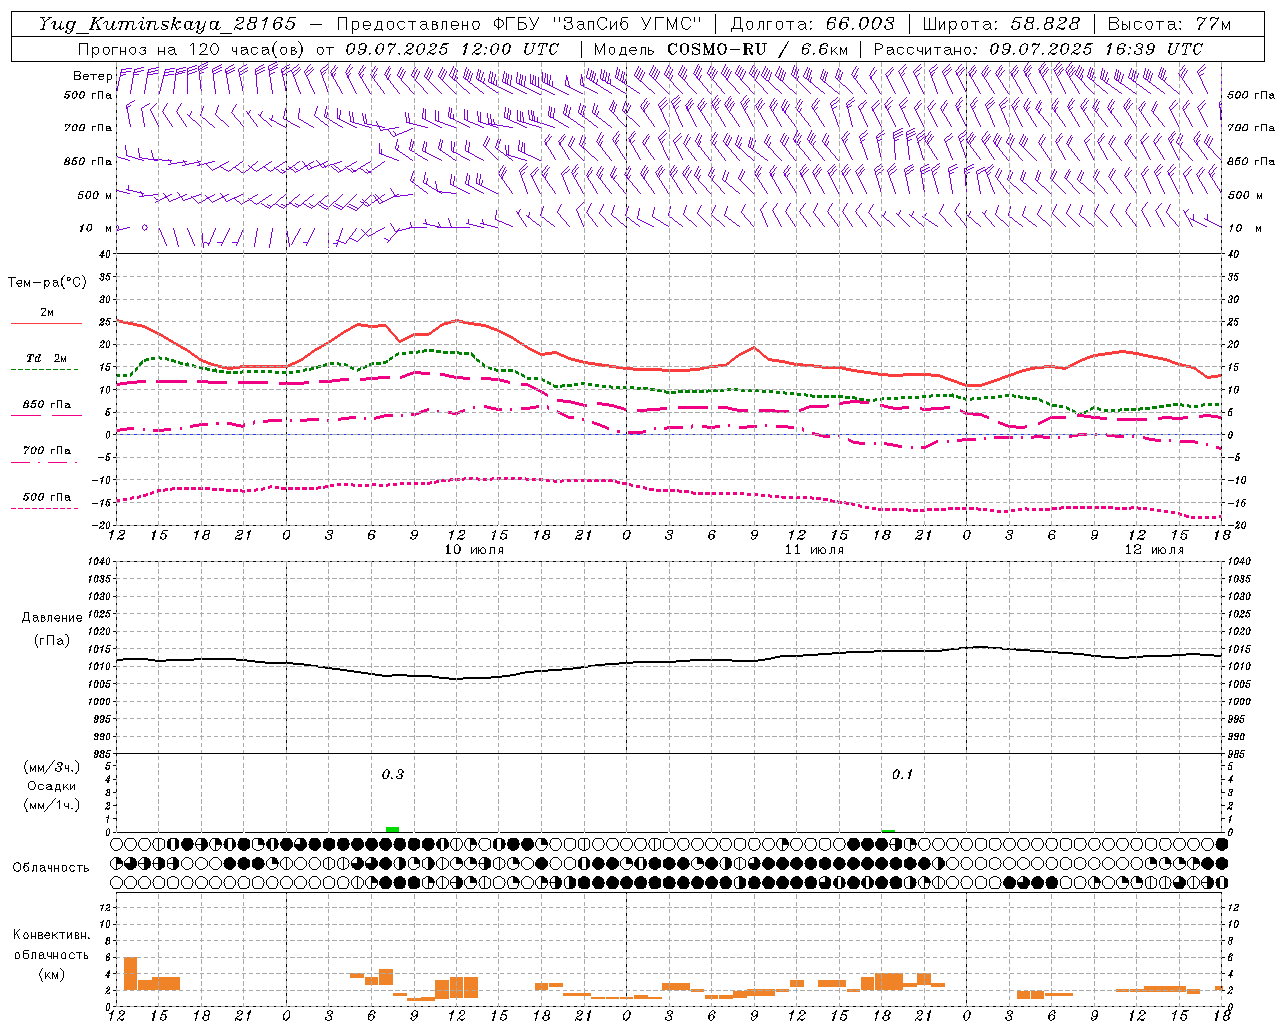Click the (гПа) unit label under Давление
Screen dimensions: 1280x1024
pyautogui.click(x=52, y=641)
